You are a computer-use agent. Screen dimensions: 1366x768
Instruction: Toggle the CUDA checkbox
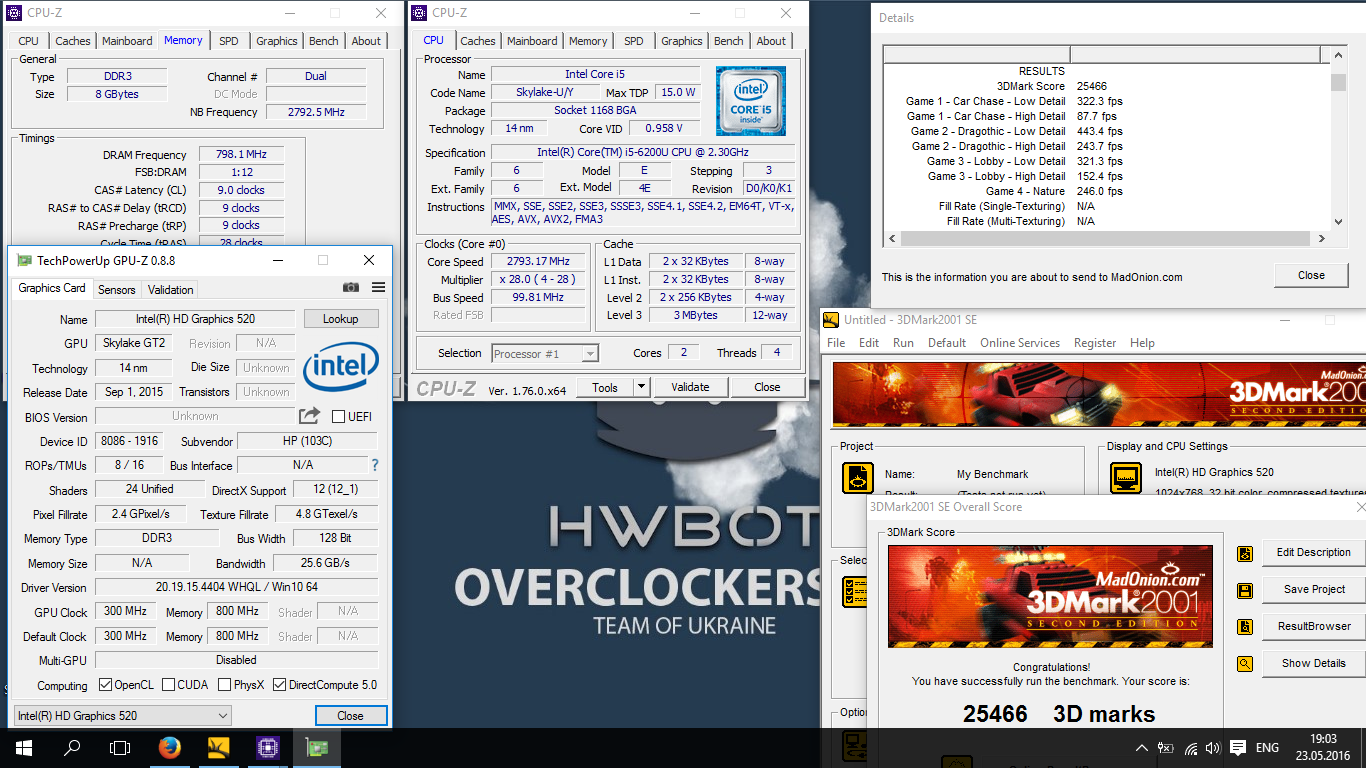(168, 685)
